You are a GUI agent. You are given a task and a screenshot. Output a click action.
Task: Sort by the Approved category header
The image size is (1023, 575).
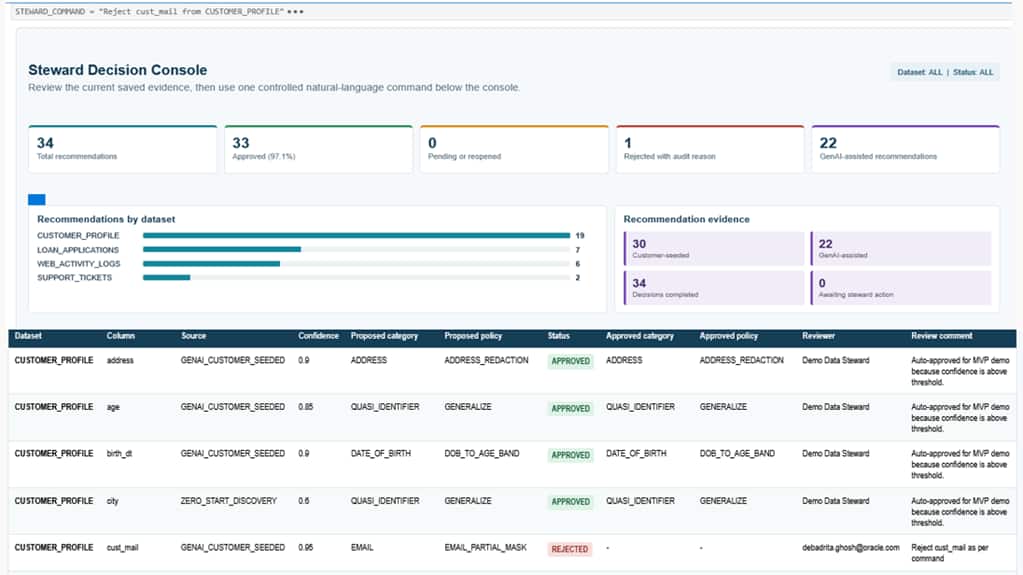[639, 335]
